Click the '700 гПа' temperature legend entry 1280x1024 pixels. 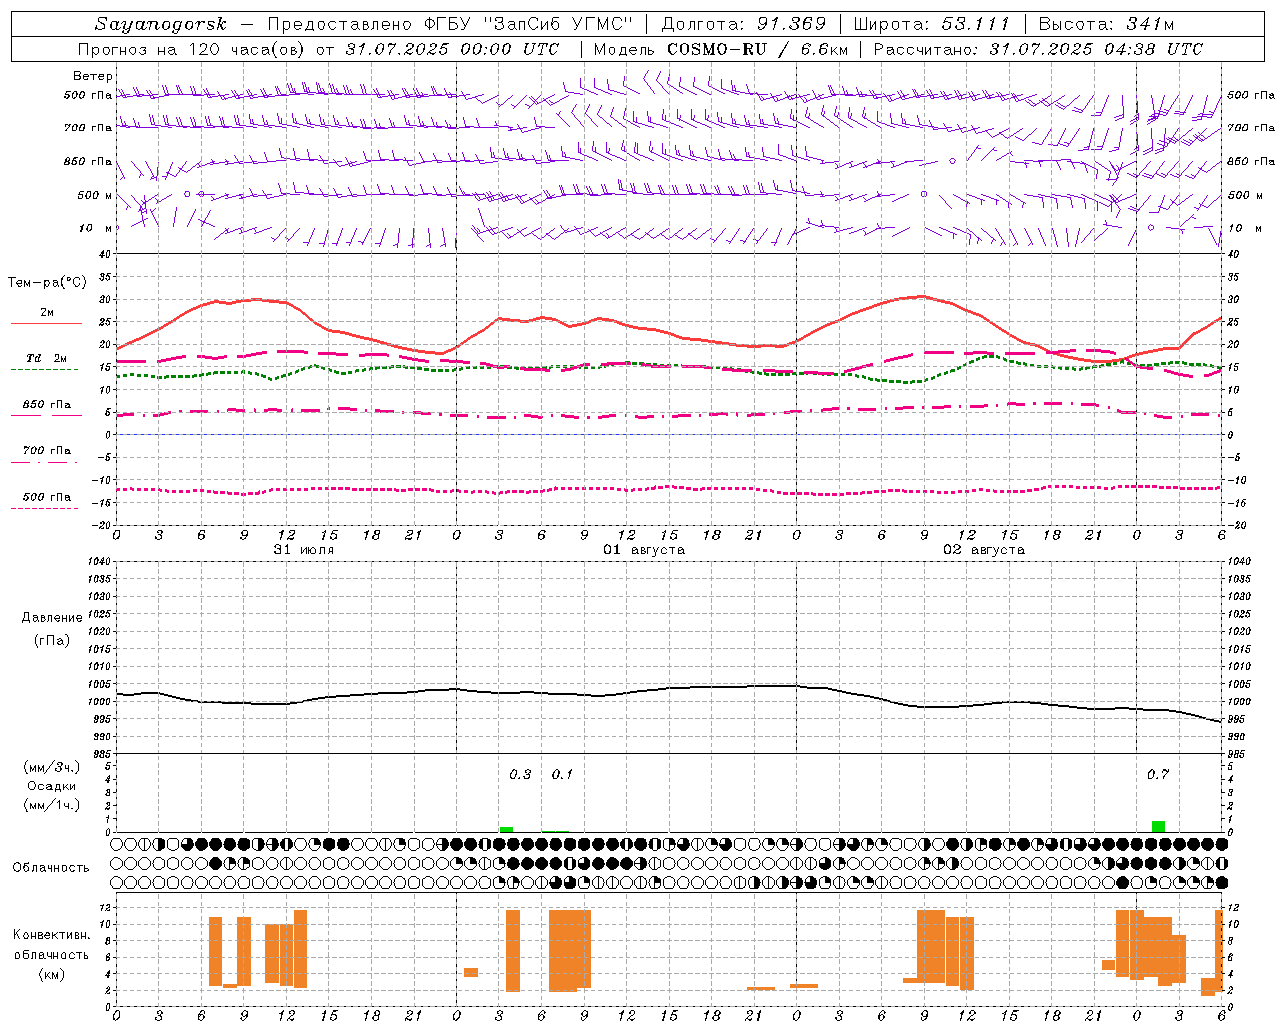[47, 451]
